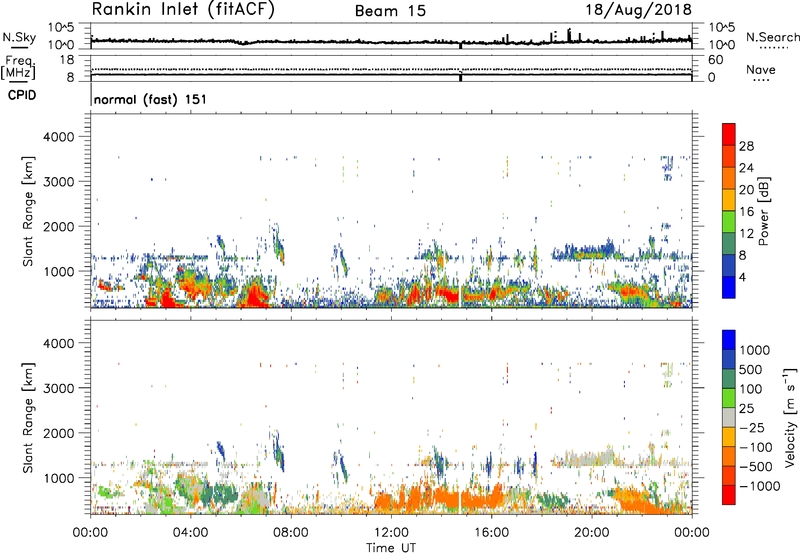This screenshot has width=800, height=554.
Task: Click the Slant Range axis title of velocity panel
Action: 28,418
